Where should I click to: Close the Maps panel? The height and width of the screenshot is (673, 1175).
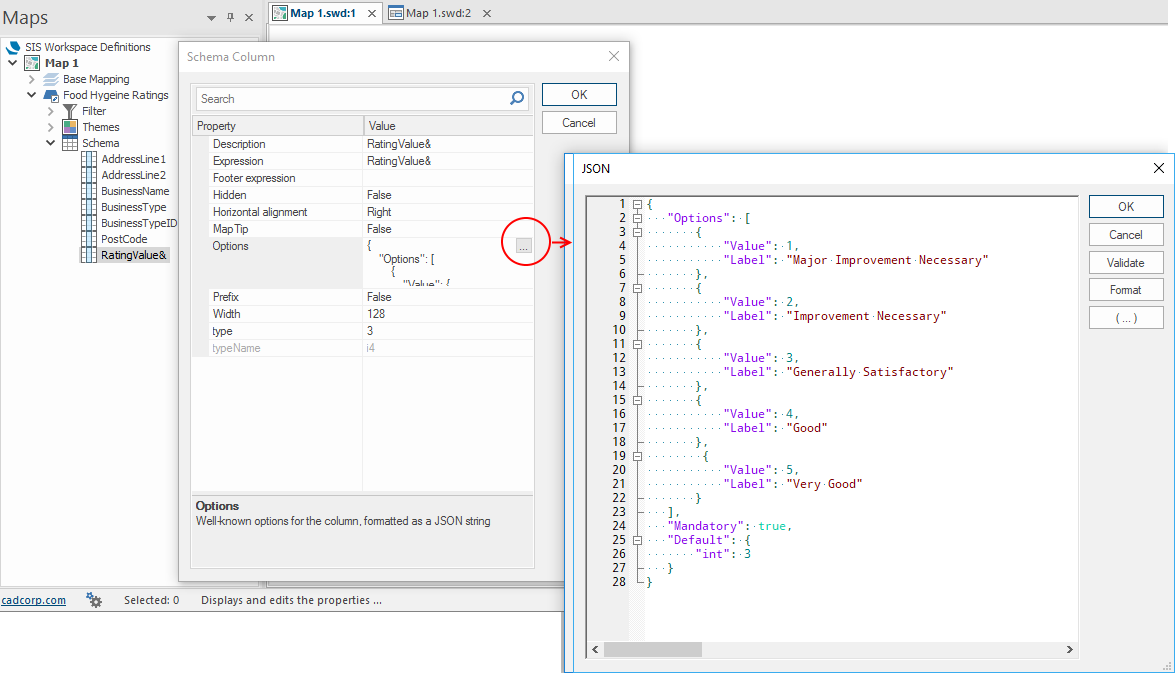(249, 17)
